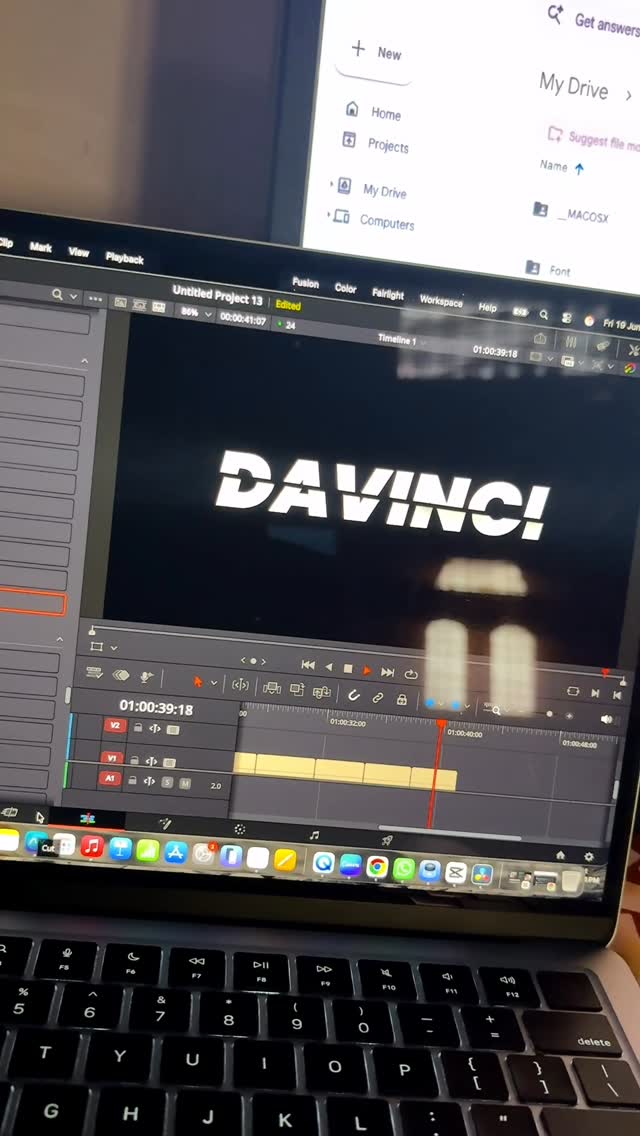
Task: Open Music app in the Dock
Action: pyautogui.click(x=92, y=845)
